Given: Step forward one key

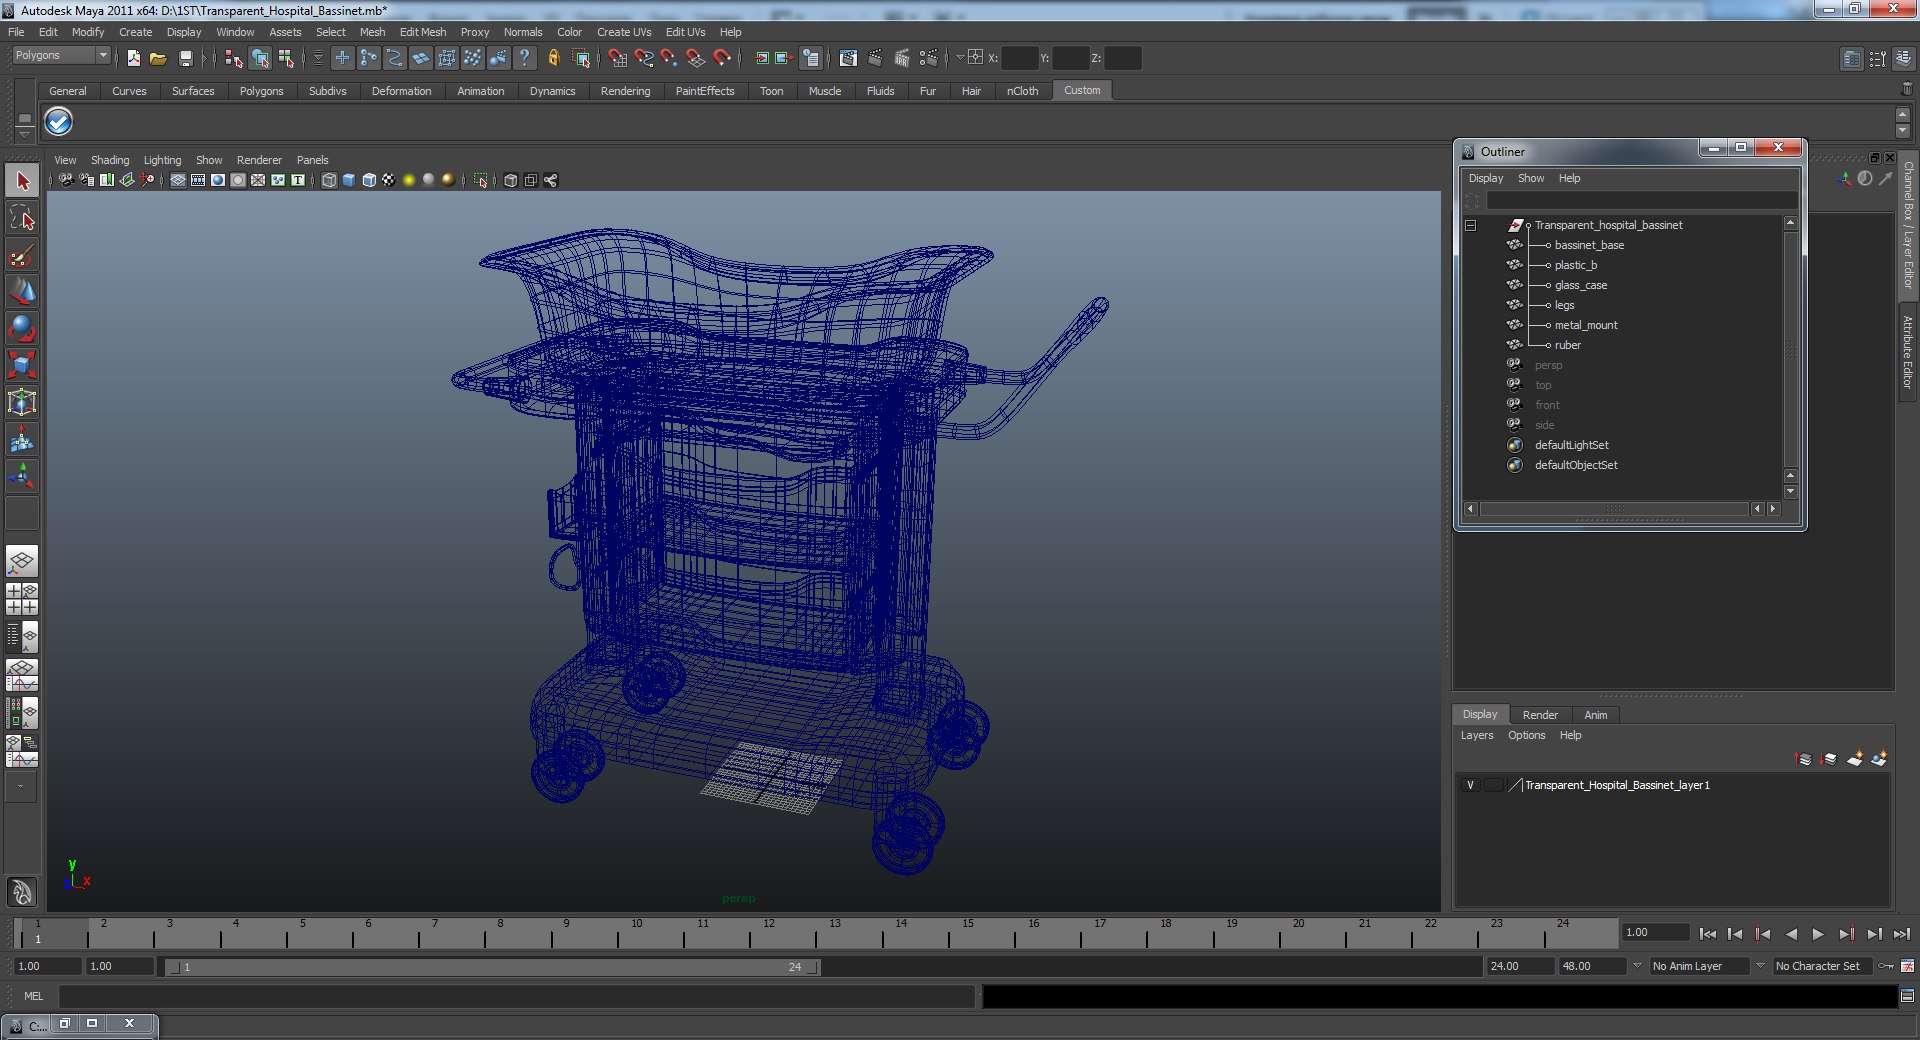Looking at the screenshot, I should pos(1846,934).
